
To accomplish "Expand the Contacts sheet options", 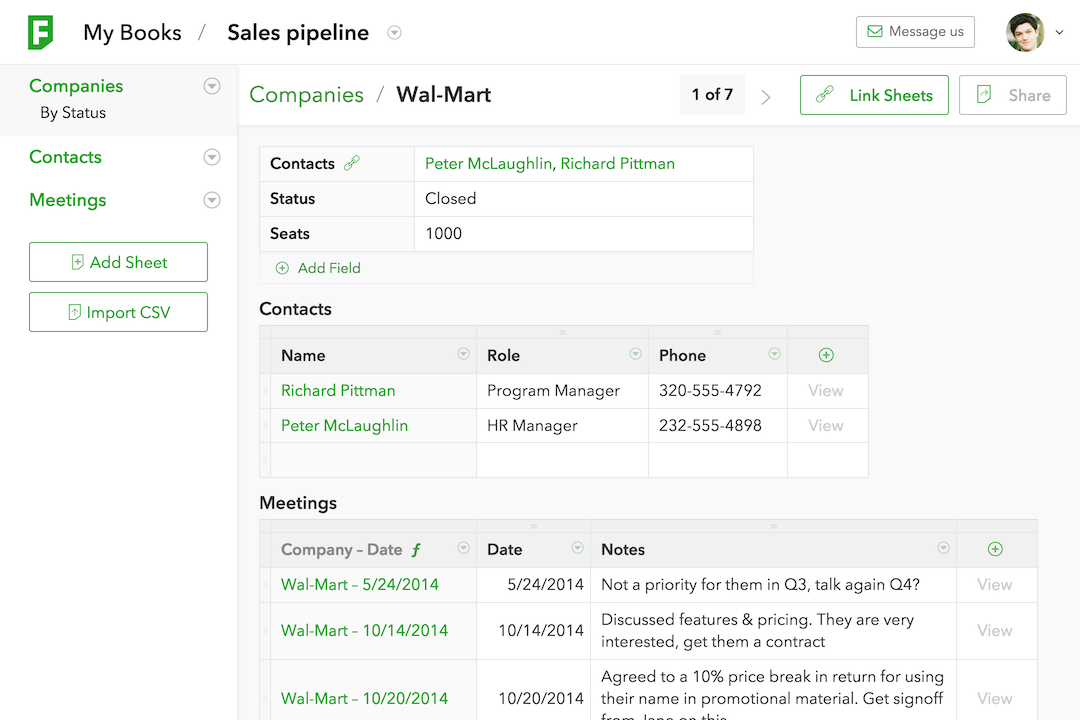I will [x=212, y=157].
